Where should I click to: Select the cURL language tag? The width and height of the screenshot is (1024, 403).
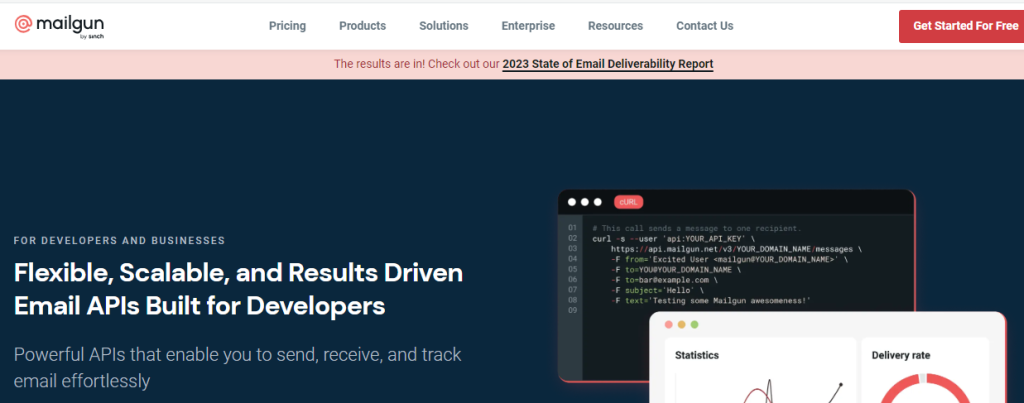[628, 202]
